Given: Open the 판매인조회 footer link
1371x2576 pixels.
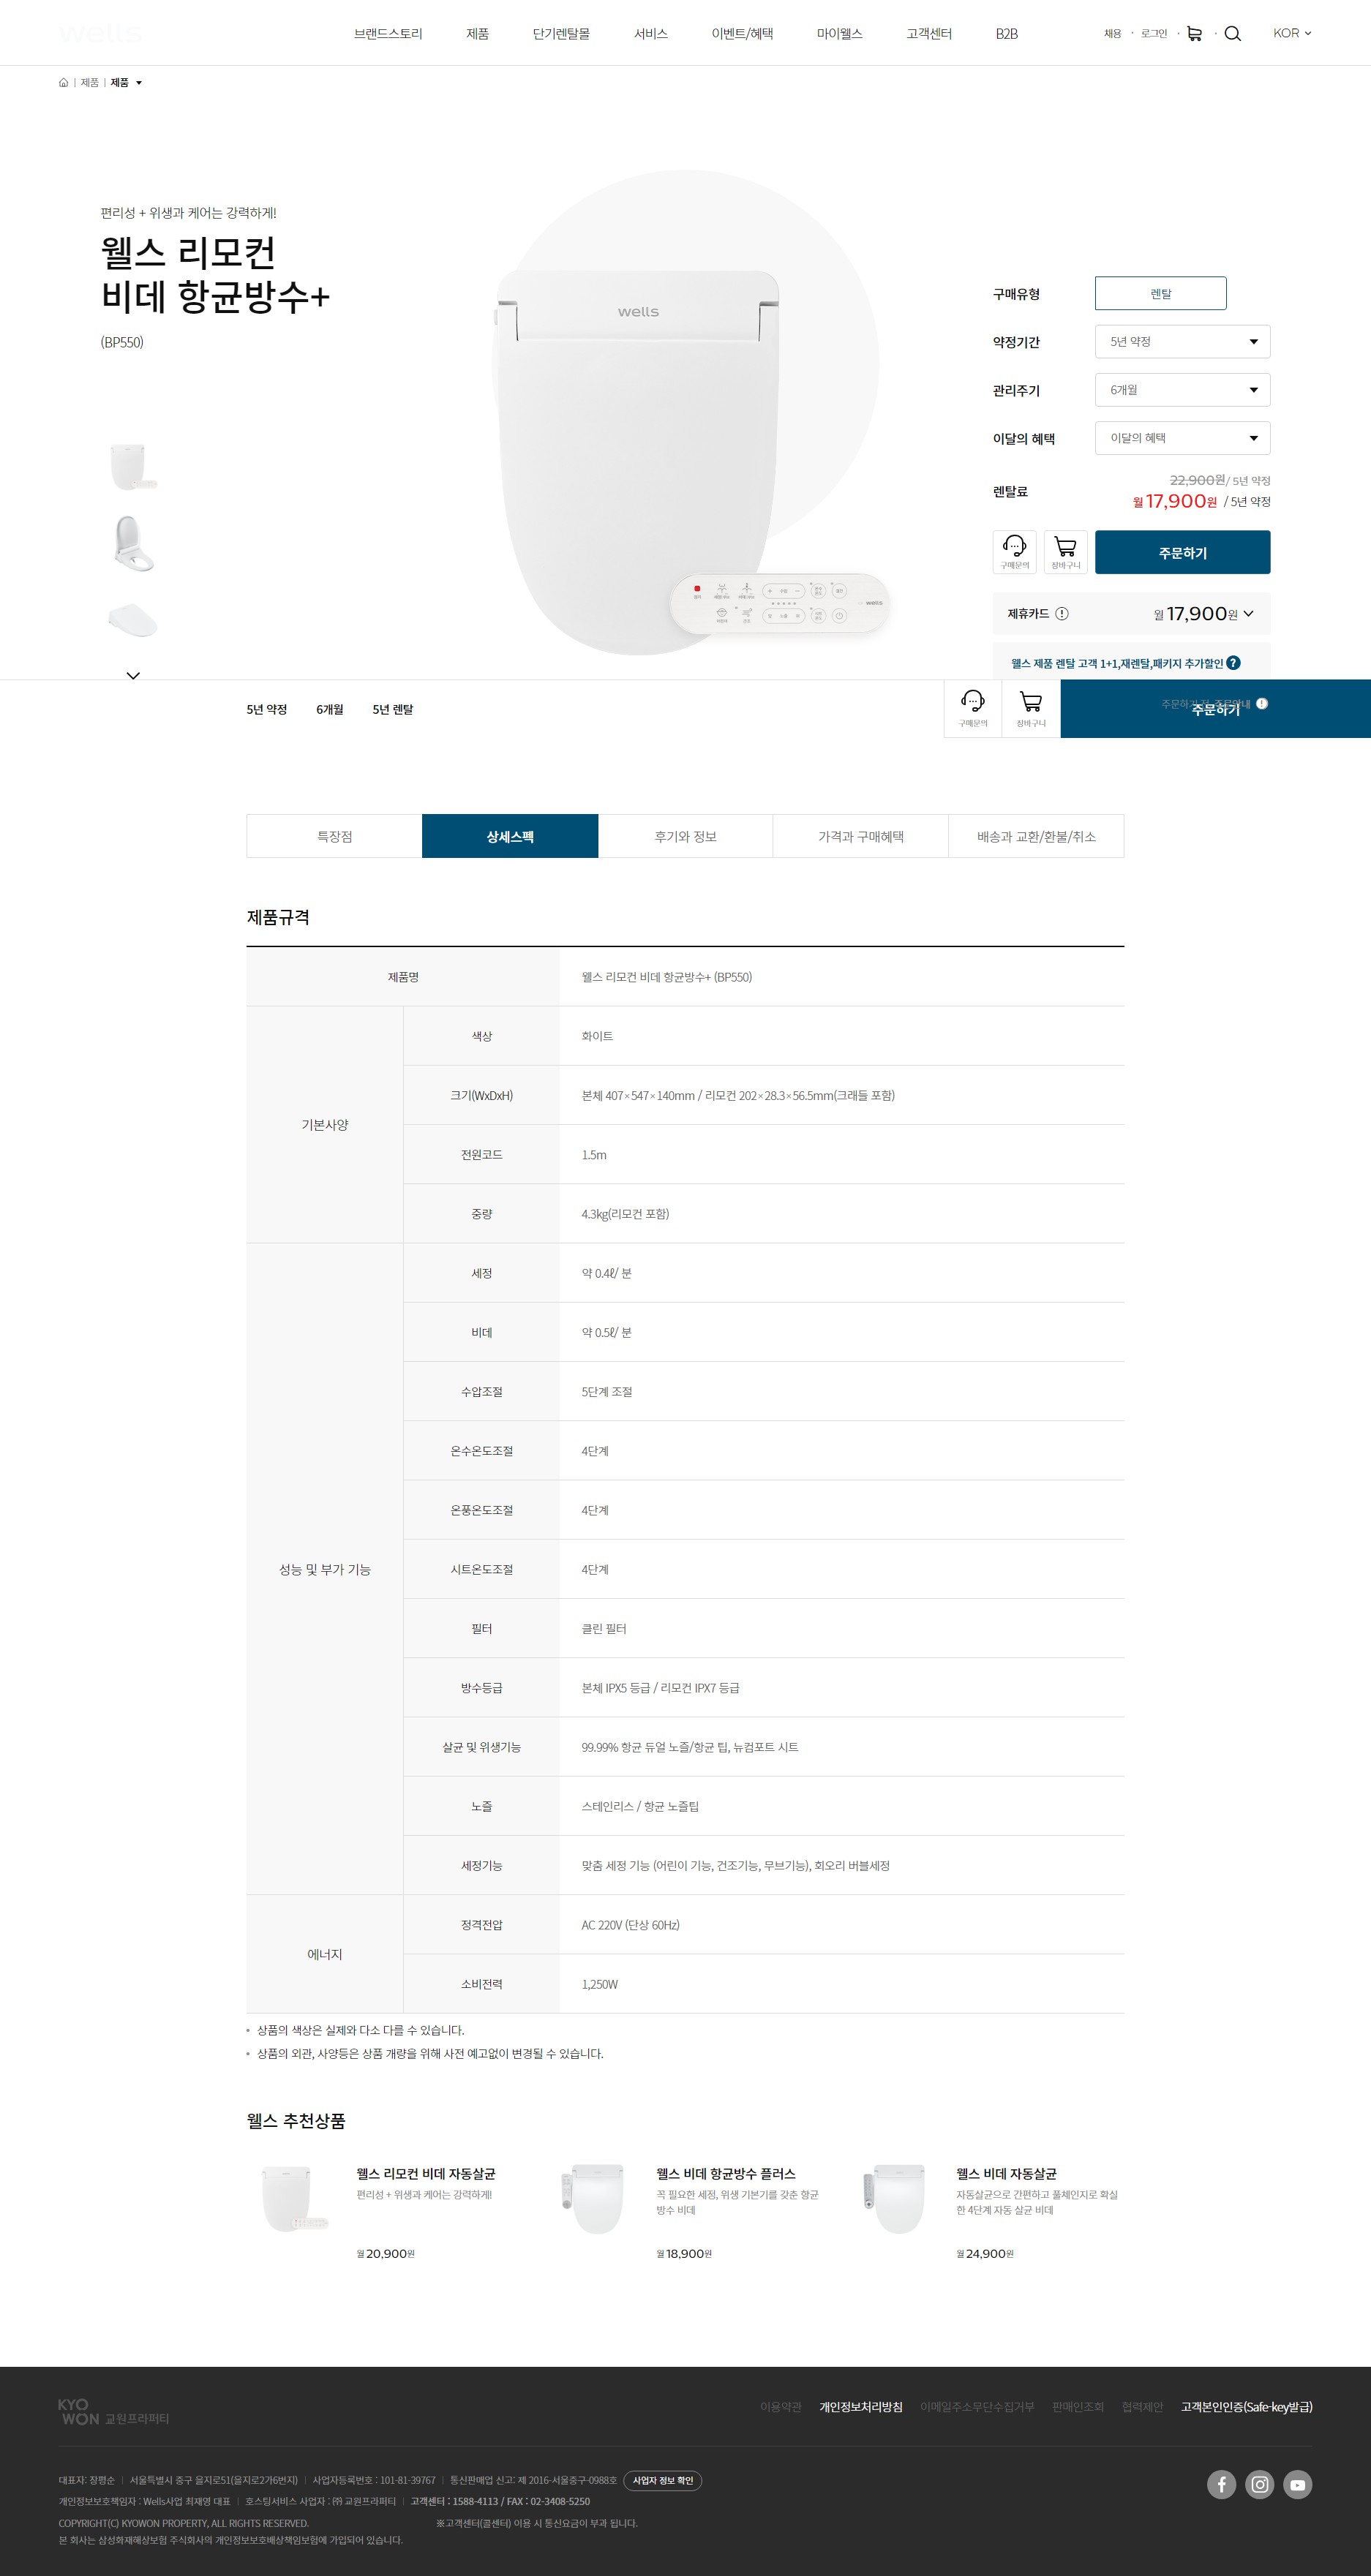Looking at the screenshot, I should click(x=1078, y=2406).
